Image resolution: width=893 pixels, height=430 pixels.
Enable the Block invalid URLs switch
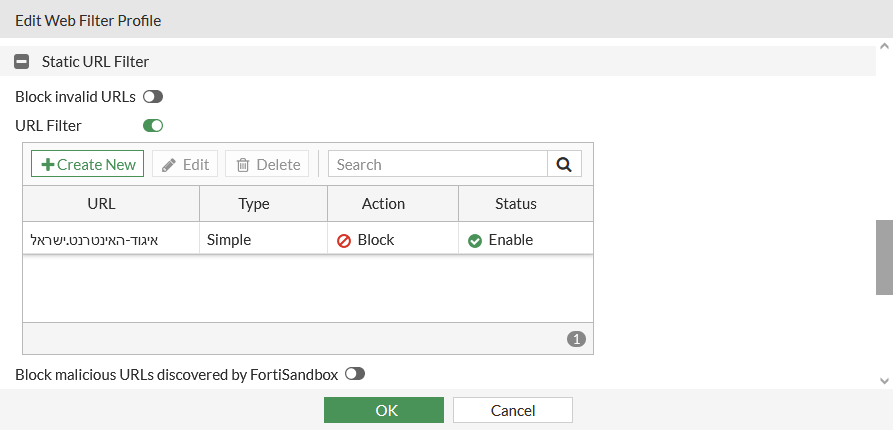pyautogui.click(x=153, y=97)
